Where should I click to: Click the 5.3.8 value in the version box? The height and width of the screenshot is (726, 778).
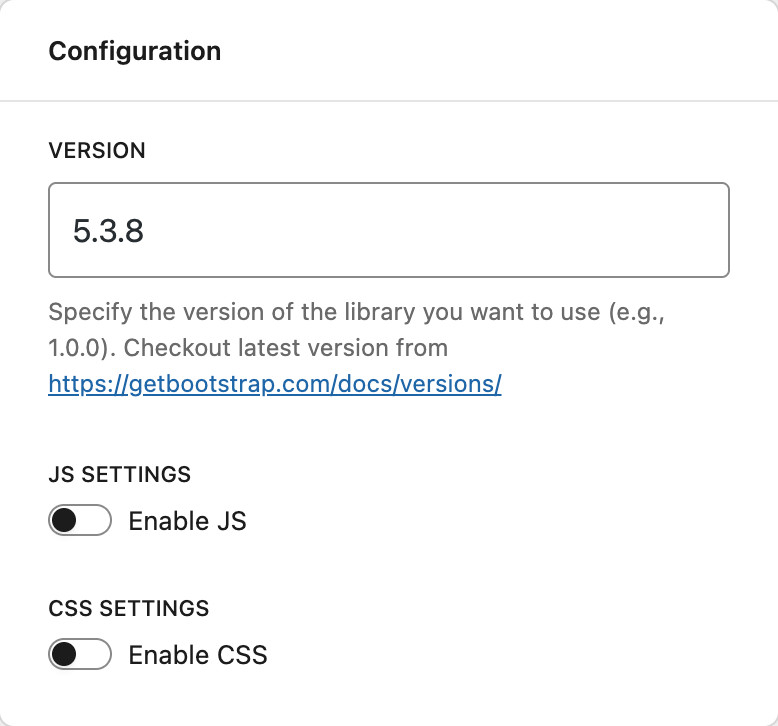108,231
